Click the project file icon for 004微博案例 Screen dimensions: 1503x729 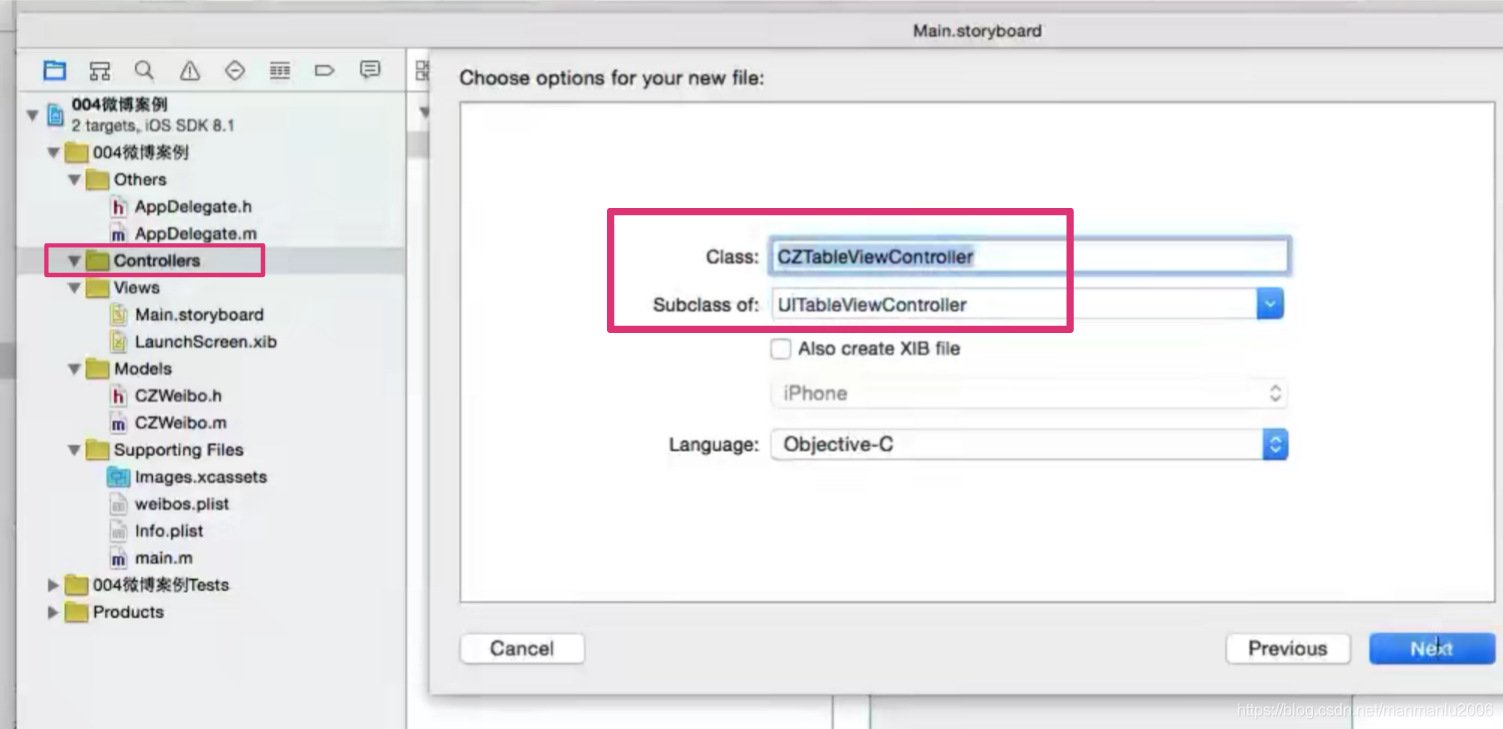tap(55, 115)
